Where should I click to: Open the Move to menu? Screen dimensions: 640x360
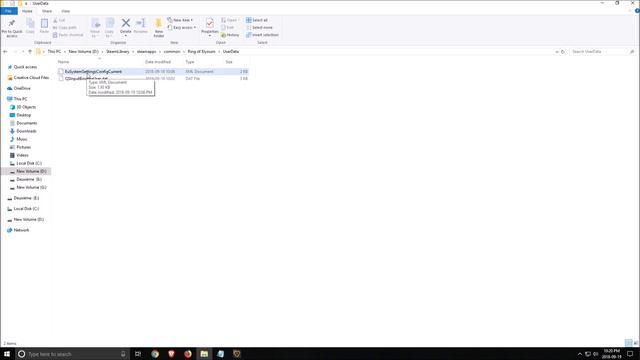[x=95, y=28]
